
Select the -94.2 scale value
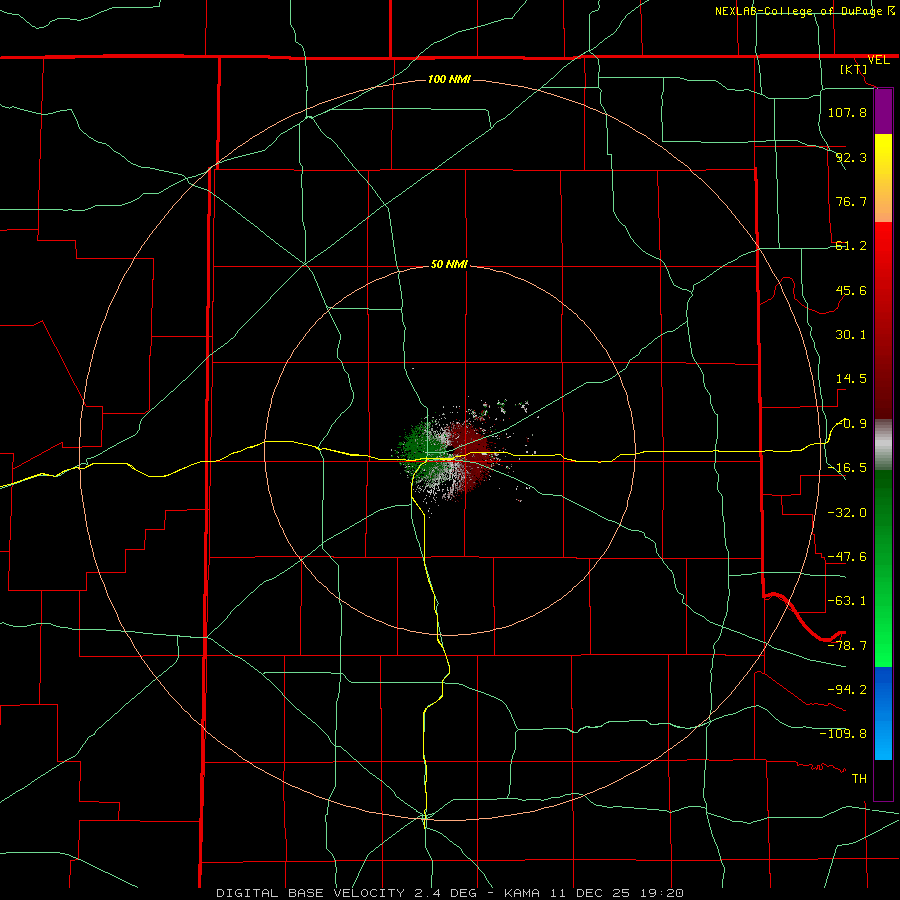[x=847, y=689]
